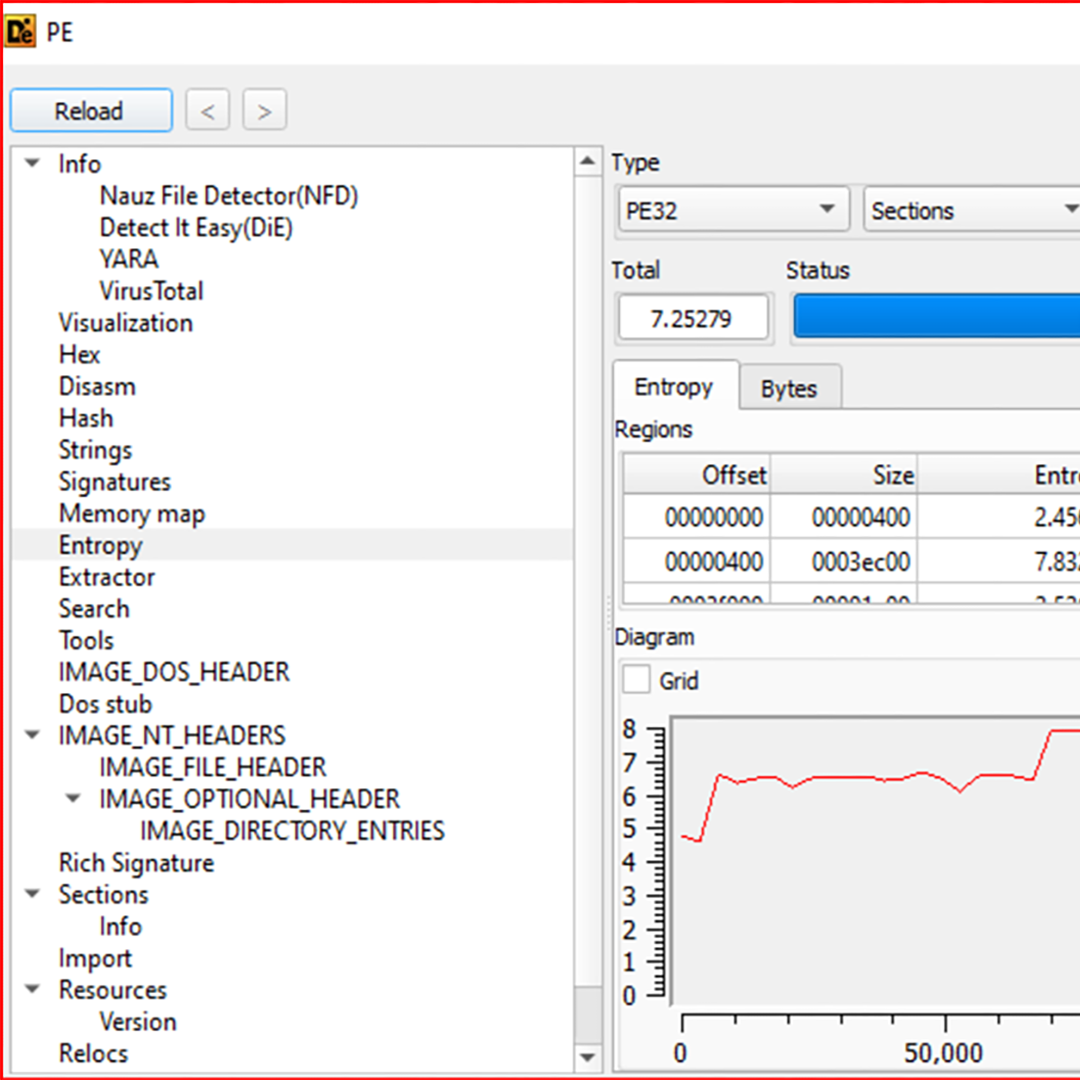Open the Strings tree item
The width and height of the screenshot is (1080, 1080).
(x=96, y=450)
